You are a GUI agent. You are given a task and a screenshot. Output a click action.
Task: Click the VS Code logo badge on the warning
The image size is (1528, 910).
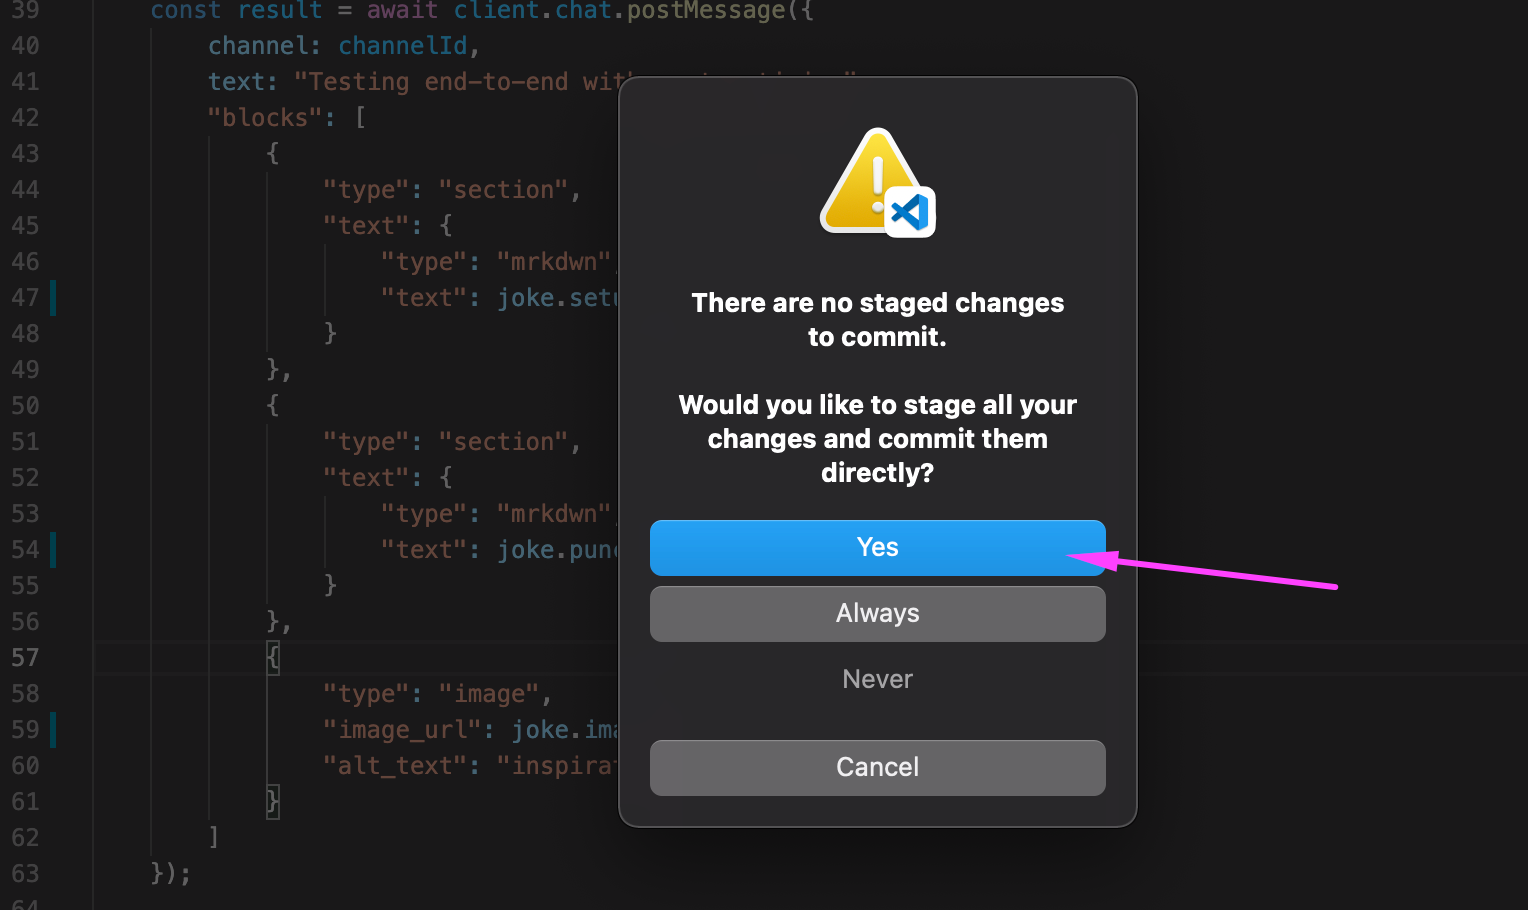click(x=912, y=213)
